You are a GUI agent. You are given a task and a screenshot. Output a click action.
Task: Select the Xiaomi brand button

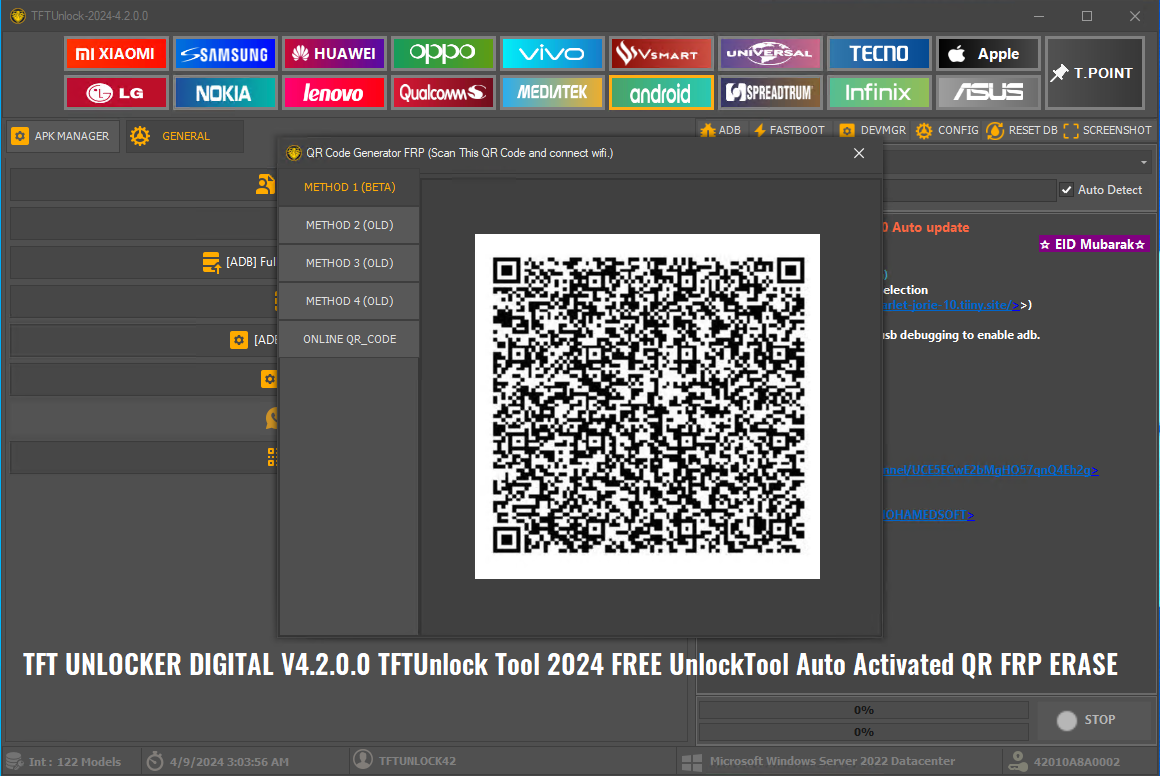click(116, 54)
